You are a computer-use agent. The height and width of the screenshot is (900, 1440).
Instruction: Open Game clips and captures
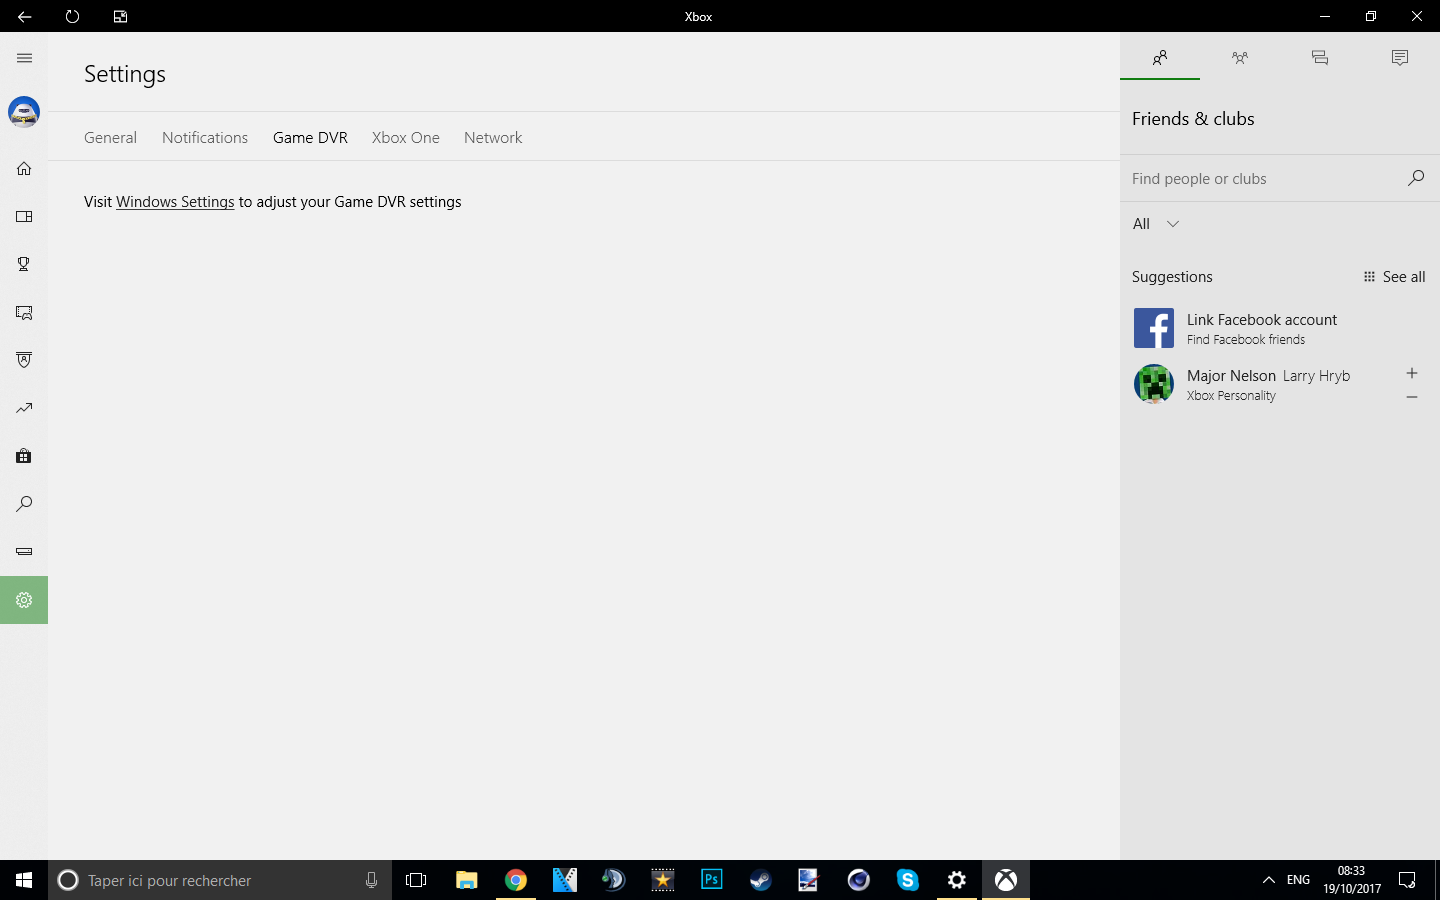(24, 312)
